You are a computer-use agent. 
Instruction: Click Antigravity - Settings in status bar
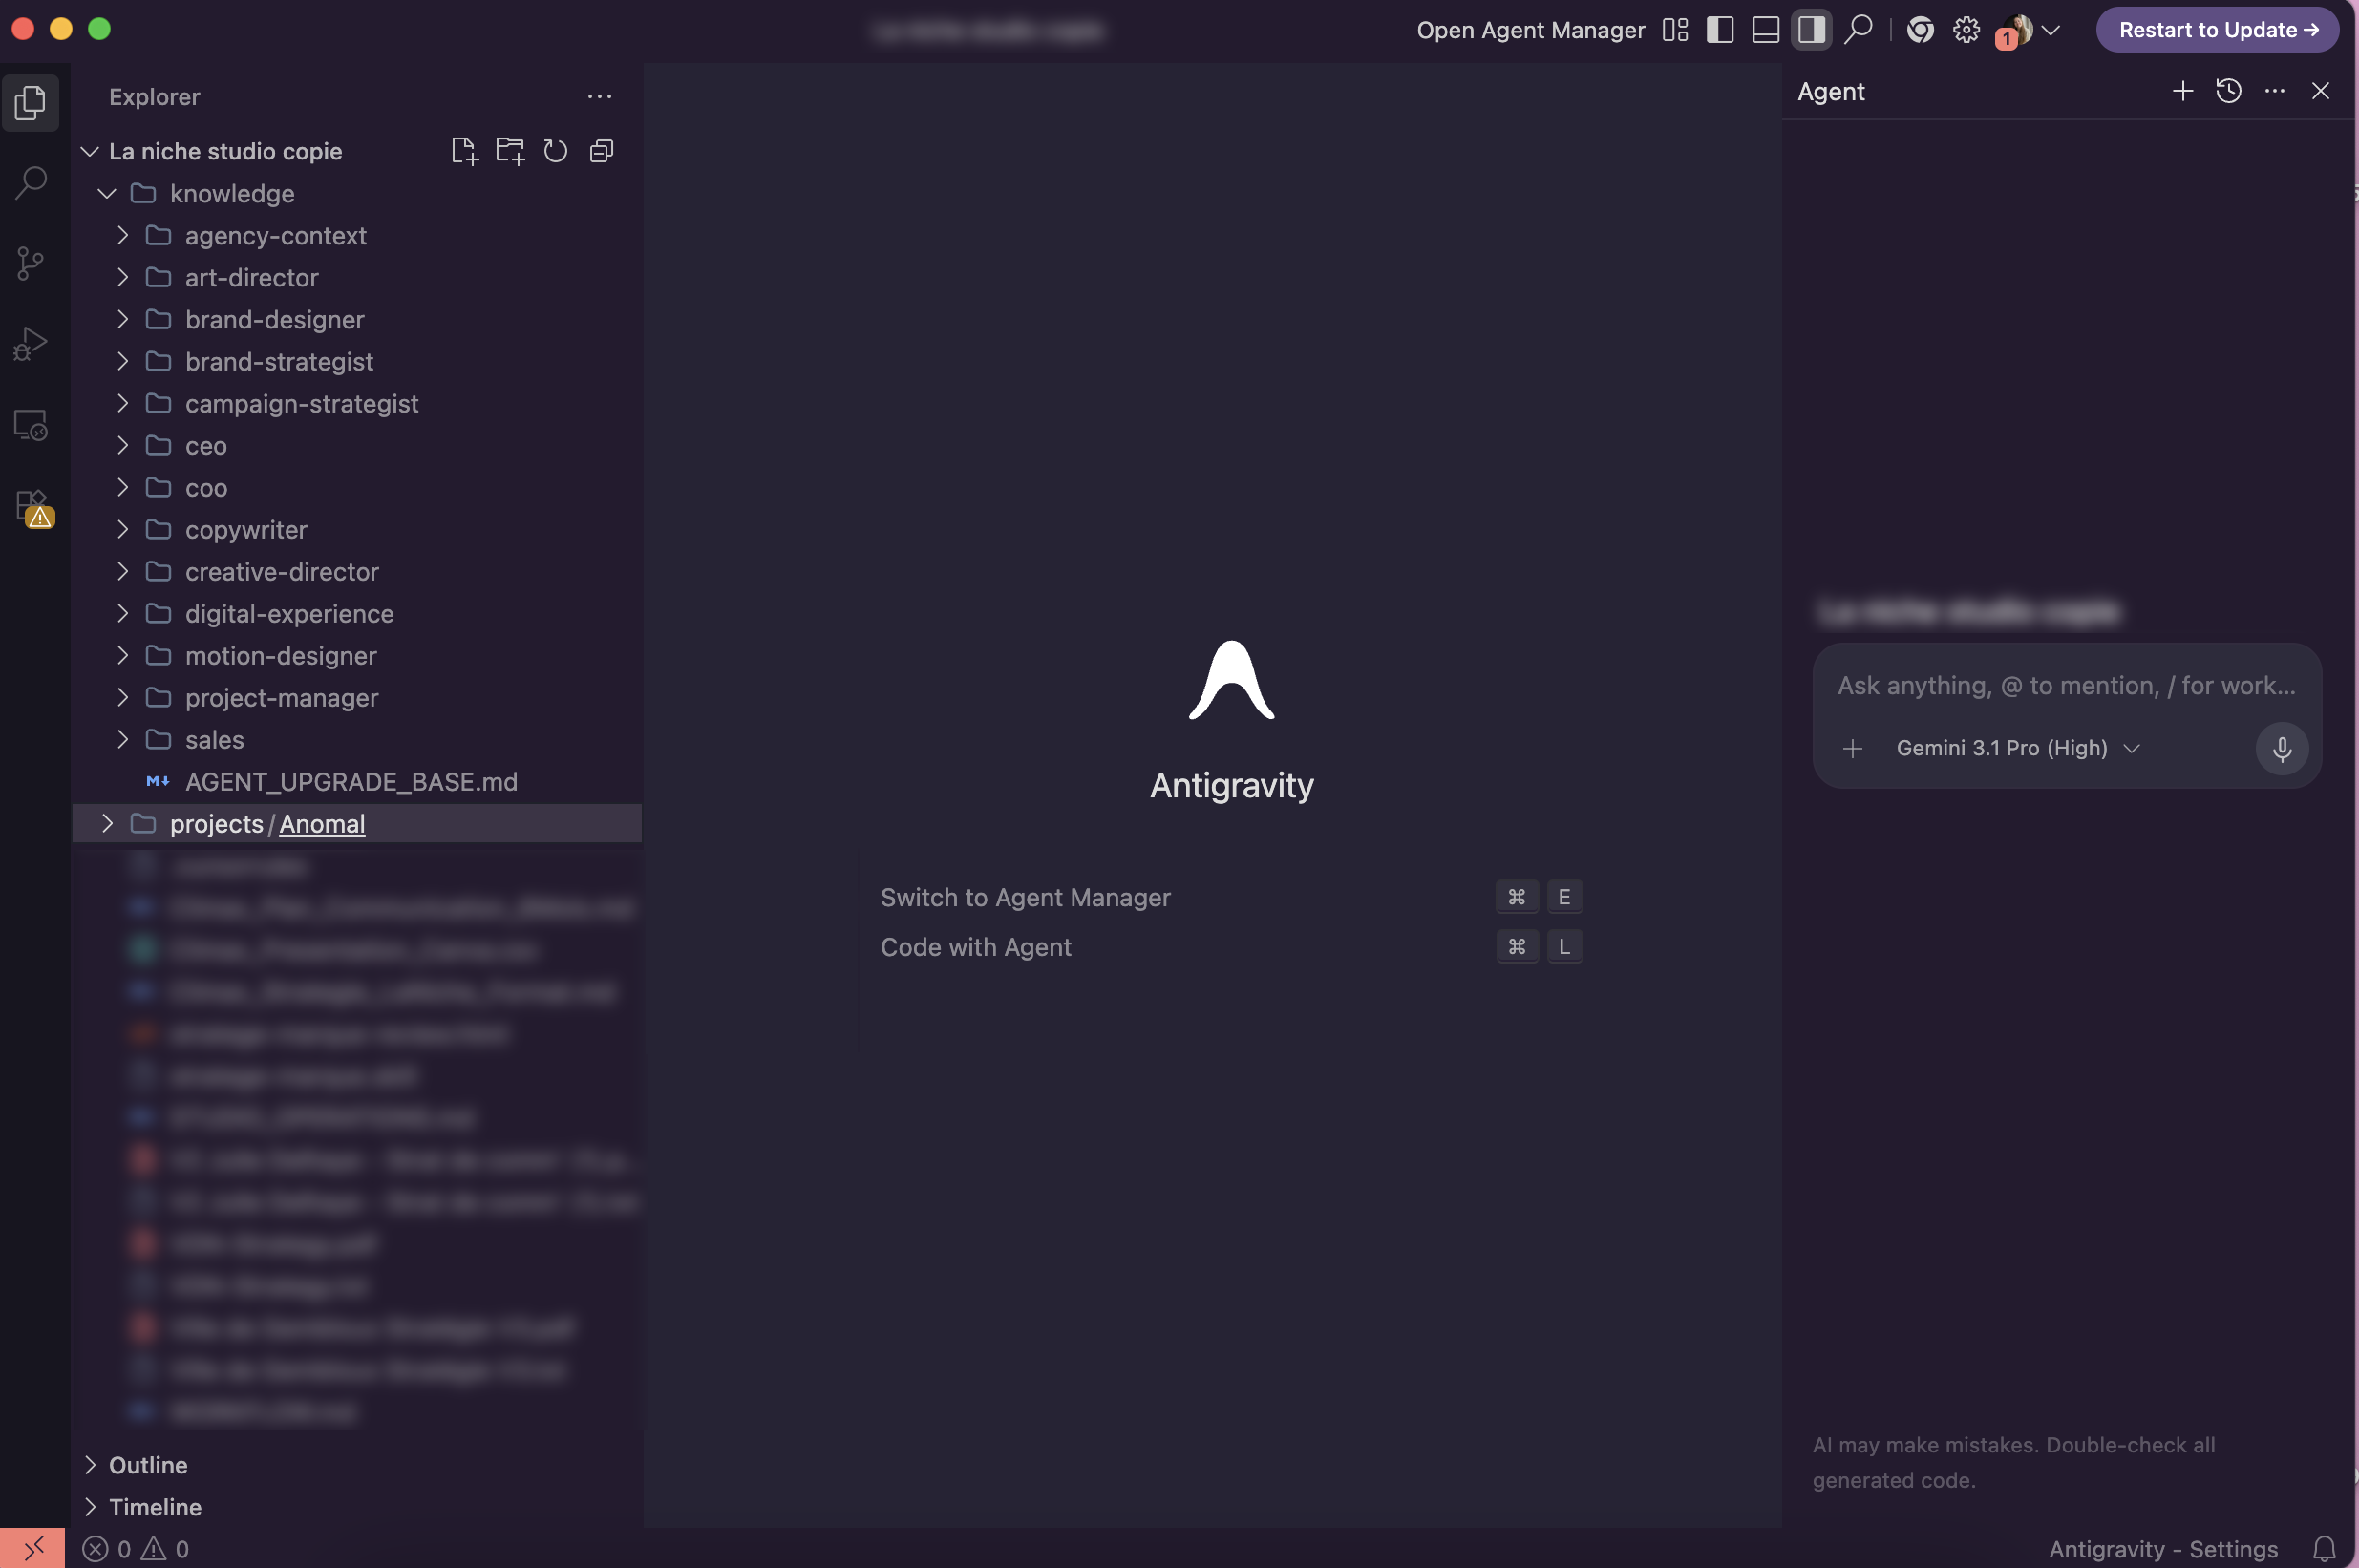2163,1549
